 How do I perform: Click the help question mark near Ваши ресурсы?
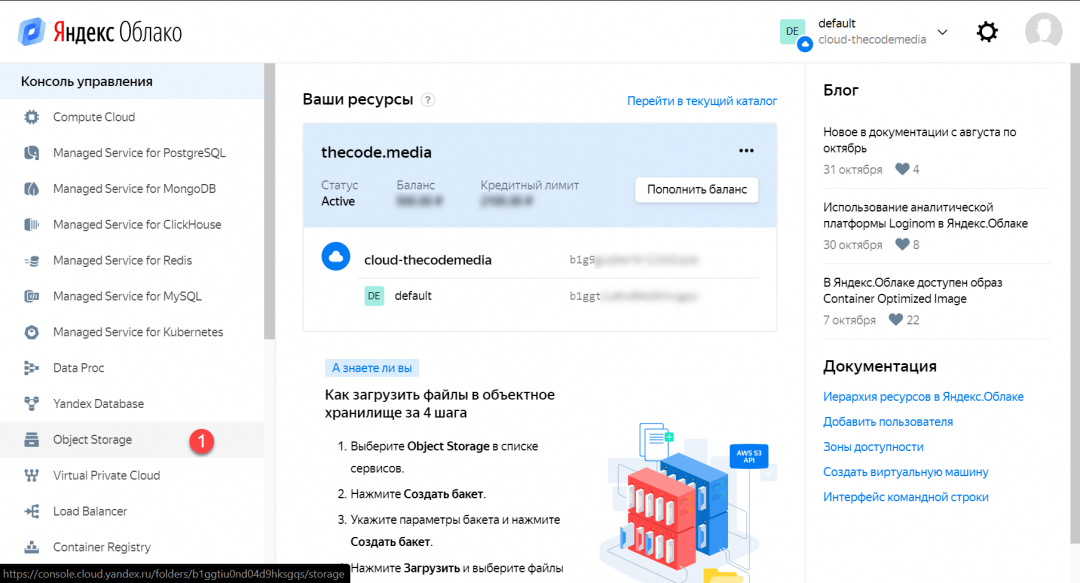pyautogui.click(x=428, y=100)
